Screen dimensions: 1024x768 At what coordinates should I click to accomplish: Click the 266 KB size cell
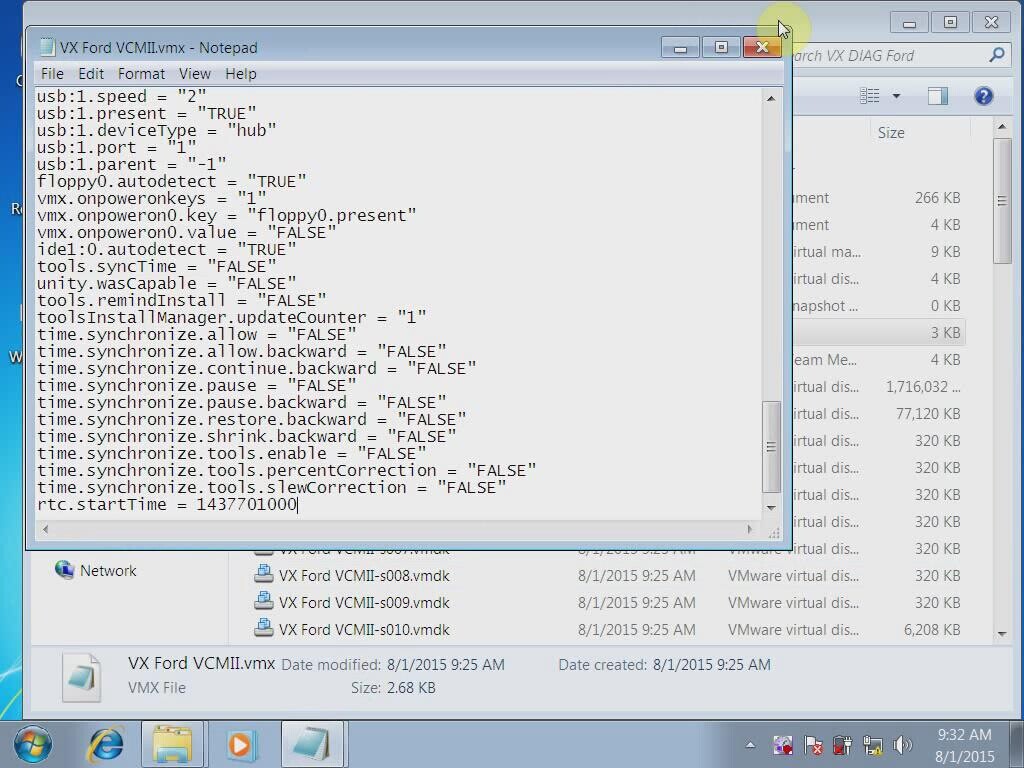pos(937,198)
